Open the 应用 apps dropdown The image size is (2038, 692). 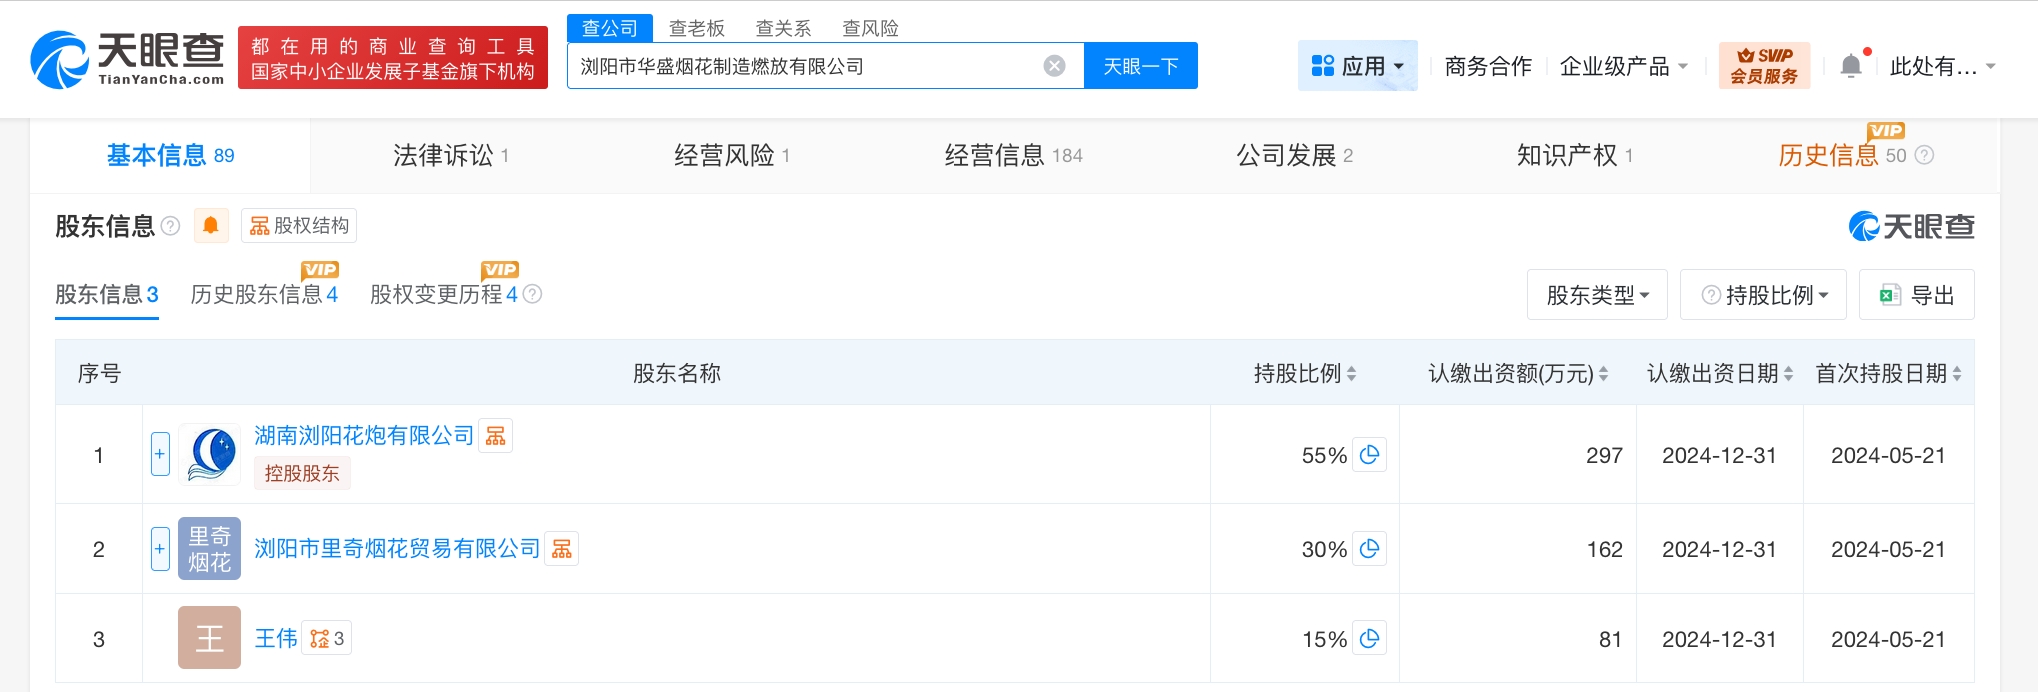click(x=1358, y=66)
